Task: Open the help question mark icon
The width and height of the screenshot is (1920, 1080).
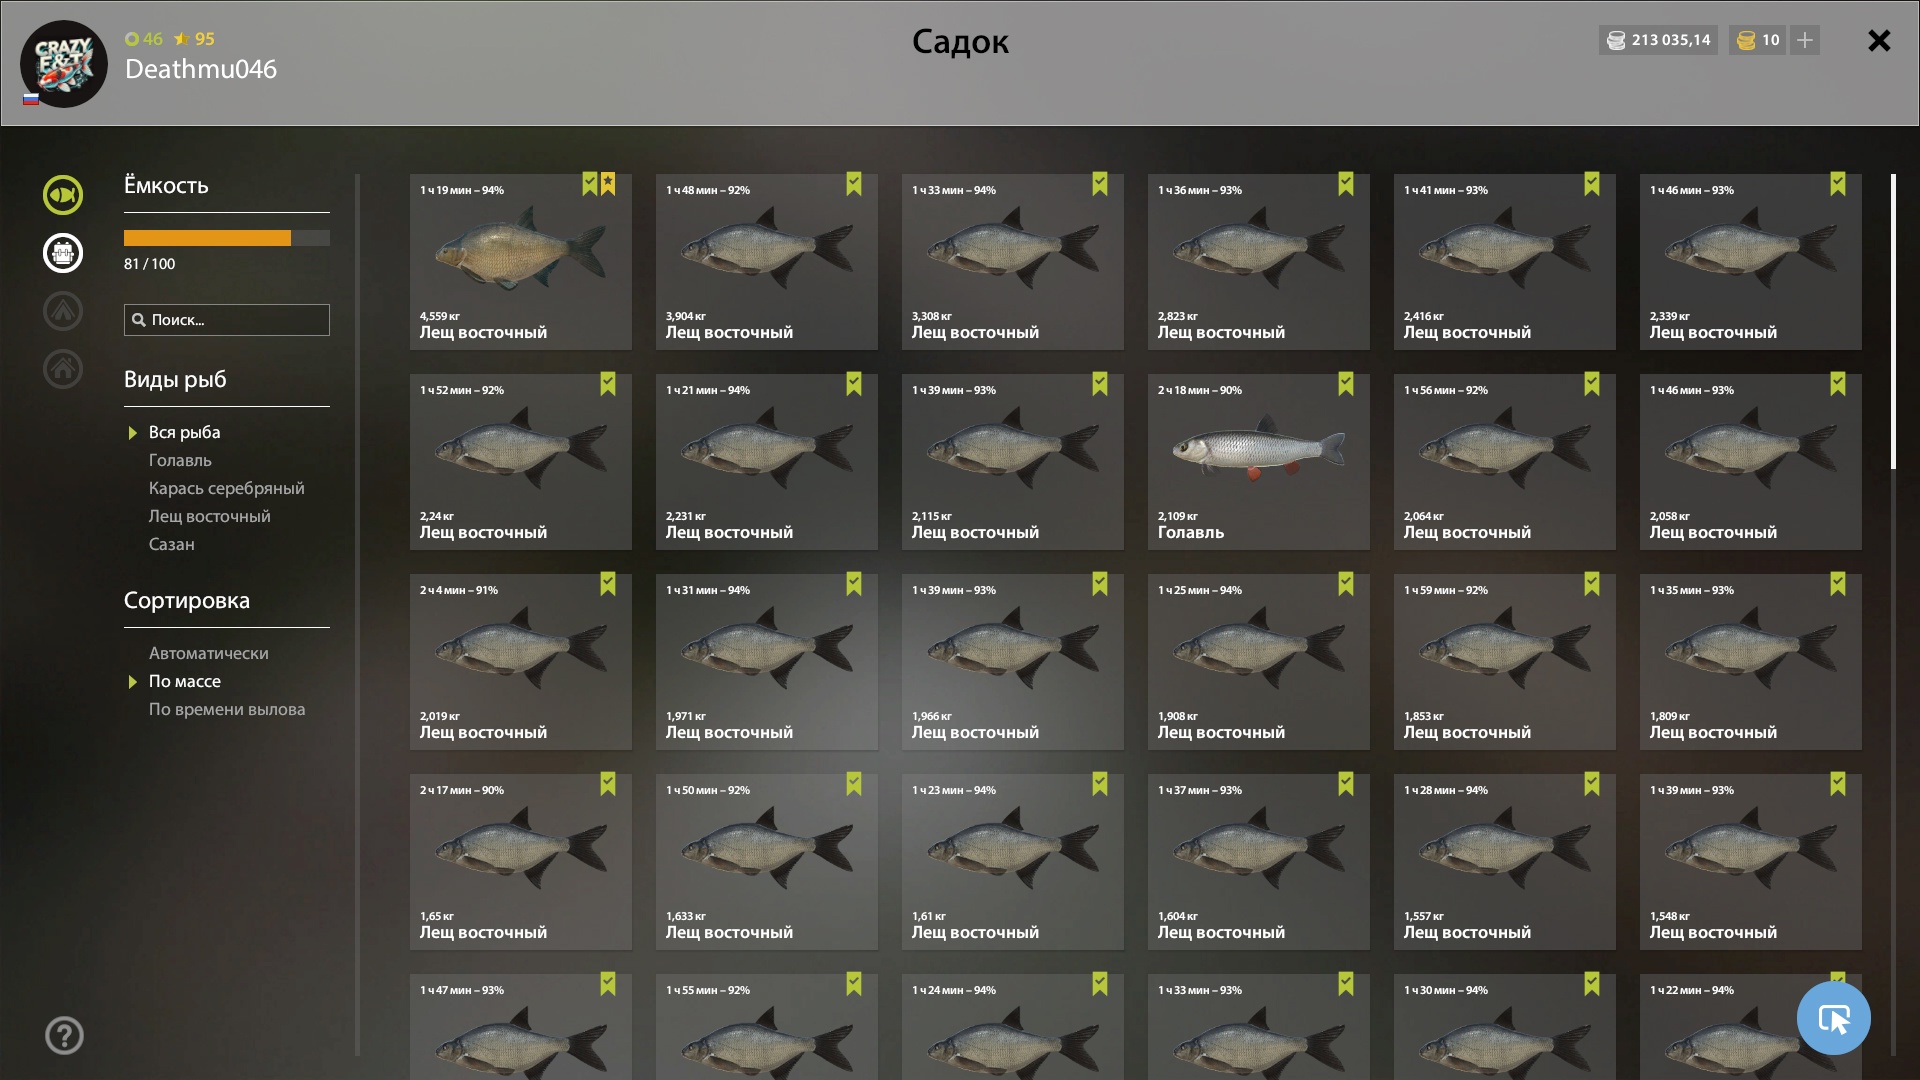Action: (x=64, y=1036)
